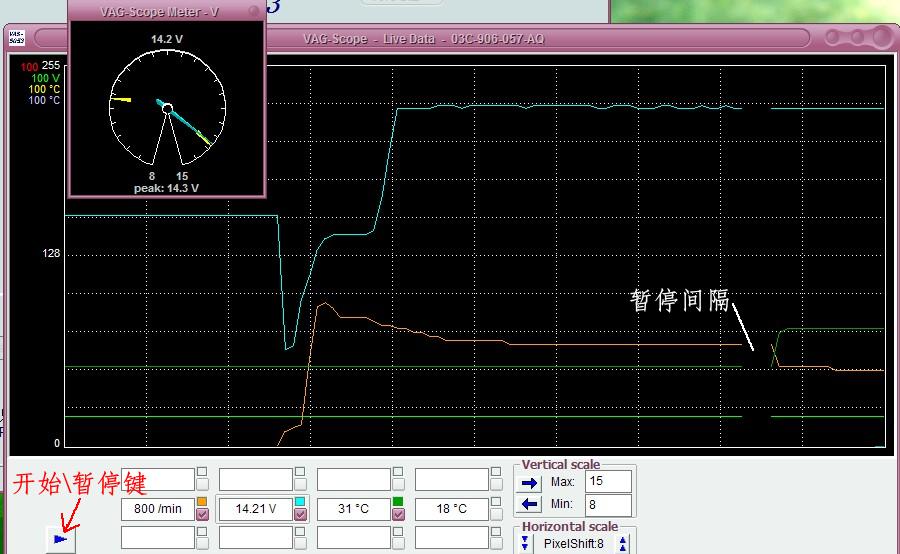The width and height of the screenshot is (900, 554).
Task: Click the double up-arrow right of PixelShift:8
Action: pos(622,543)
